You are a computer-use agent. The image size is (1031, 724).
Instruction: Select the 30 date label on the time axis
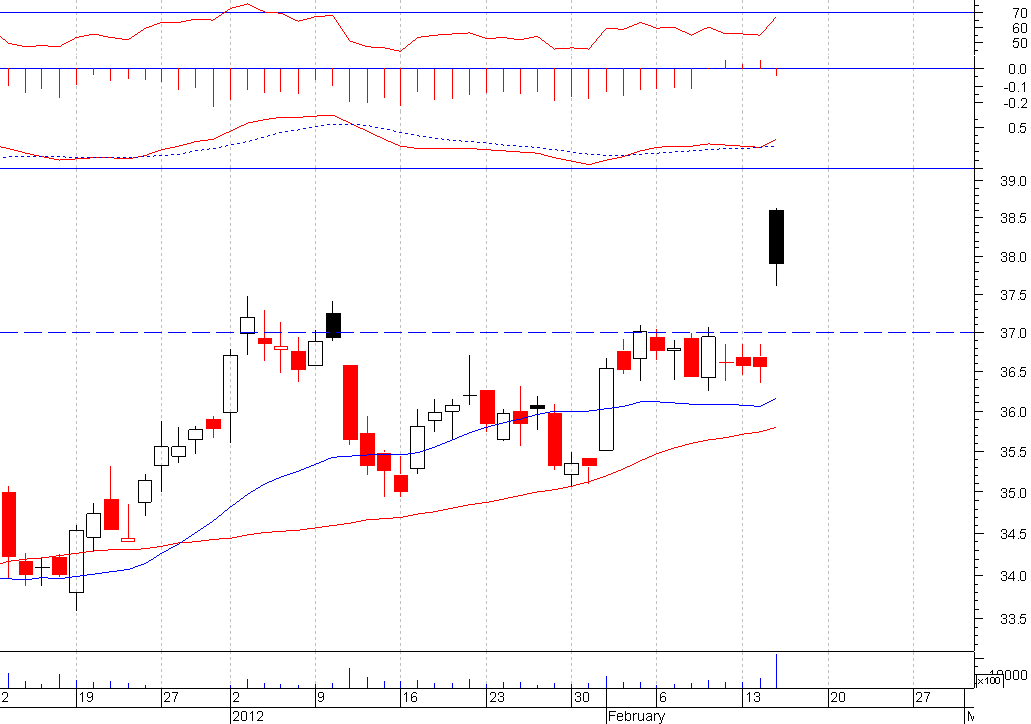pyautogui.click(x=582, y=697)
